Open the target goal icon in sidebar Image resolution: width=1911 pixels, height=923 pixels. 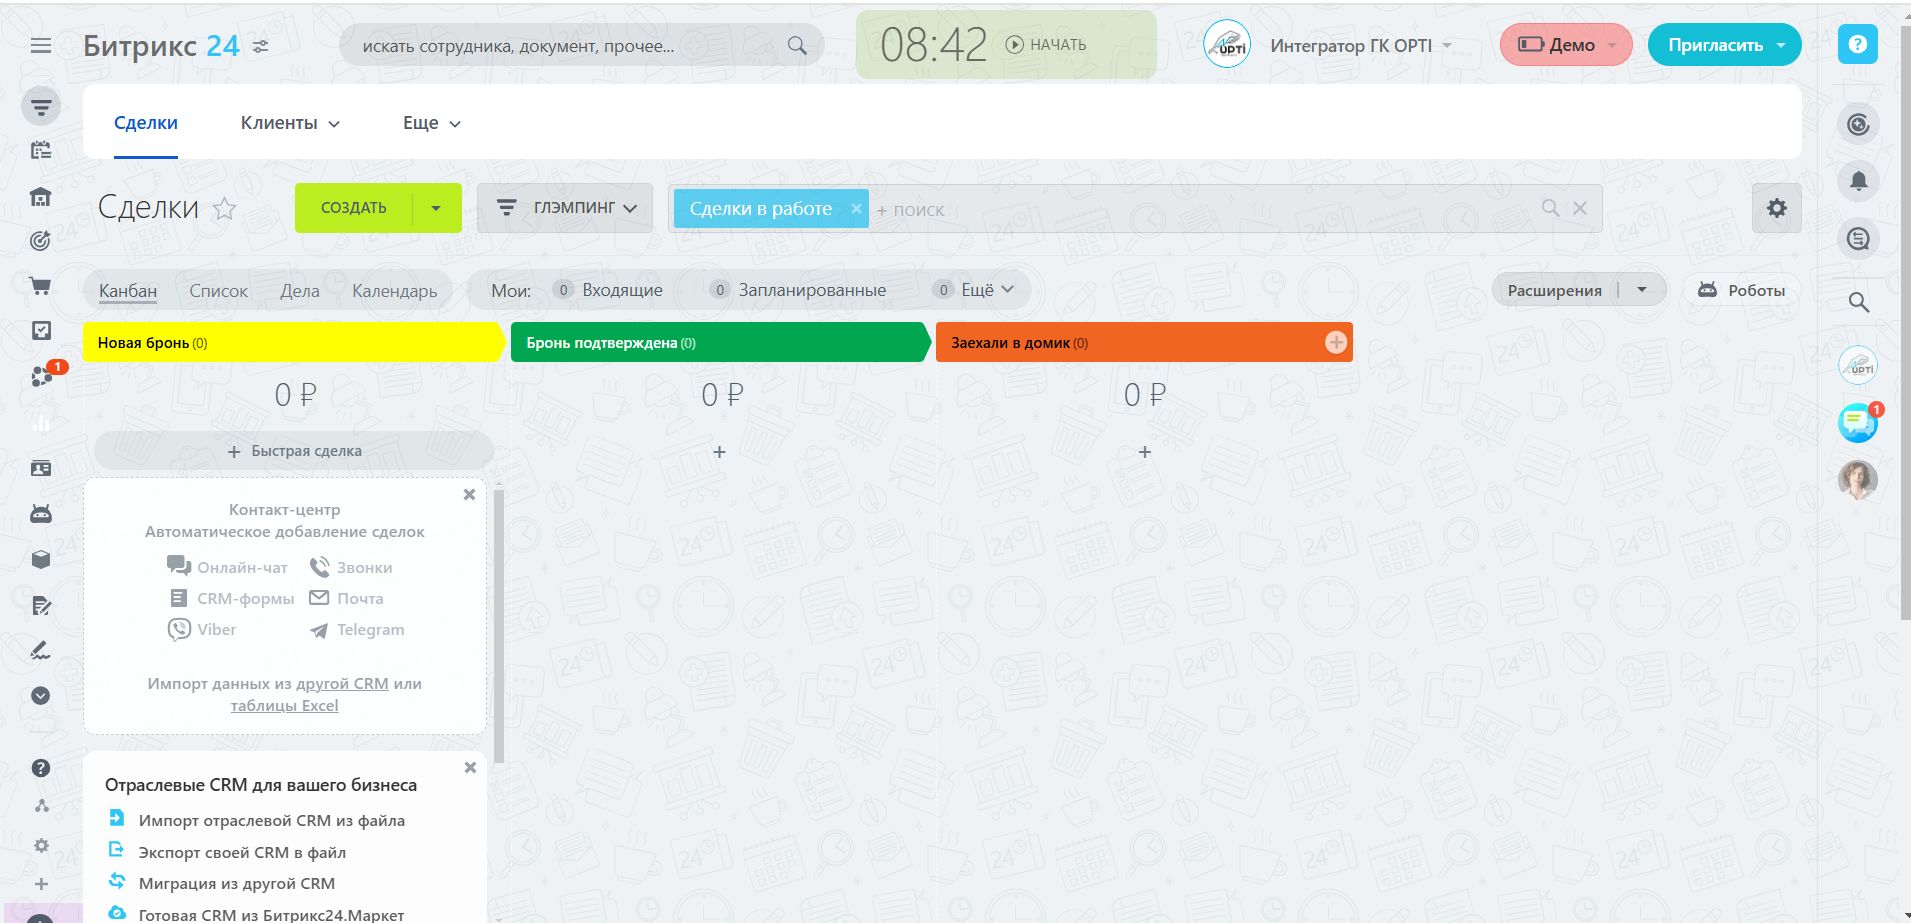click(x=41, y=240)
